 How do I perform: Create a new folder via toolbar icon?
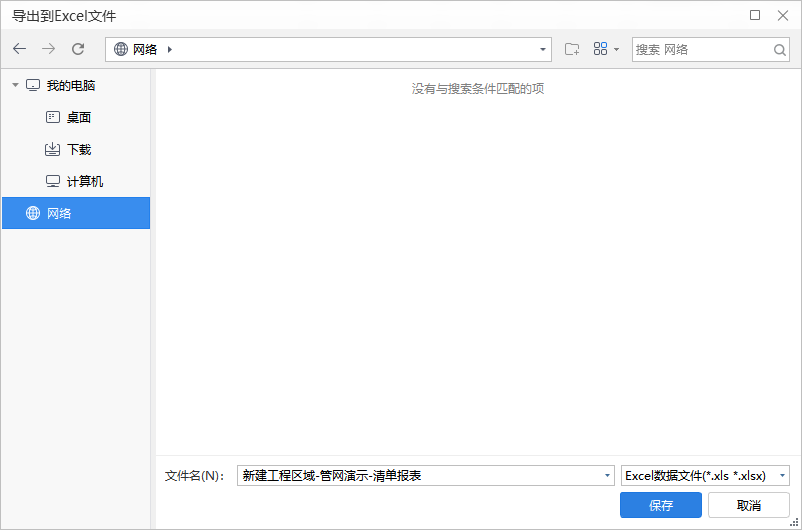coord(572,49)
